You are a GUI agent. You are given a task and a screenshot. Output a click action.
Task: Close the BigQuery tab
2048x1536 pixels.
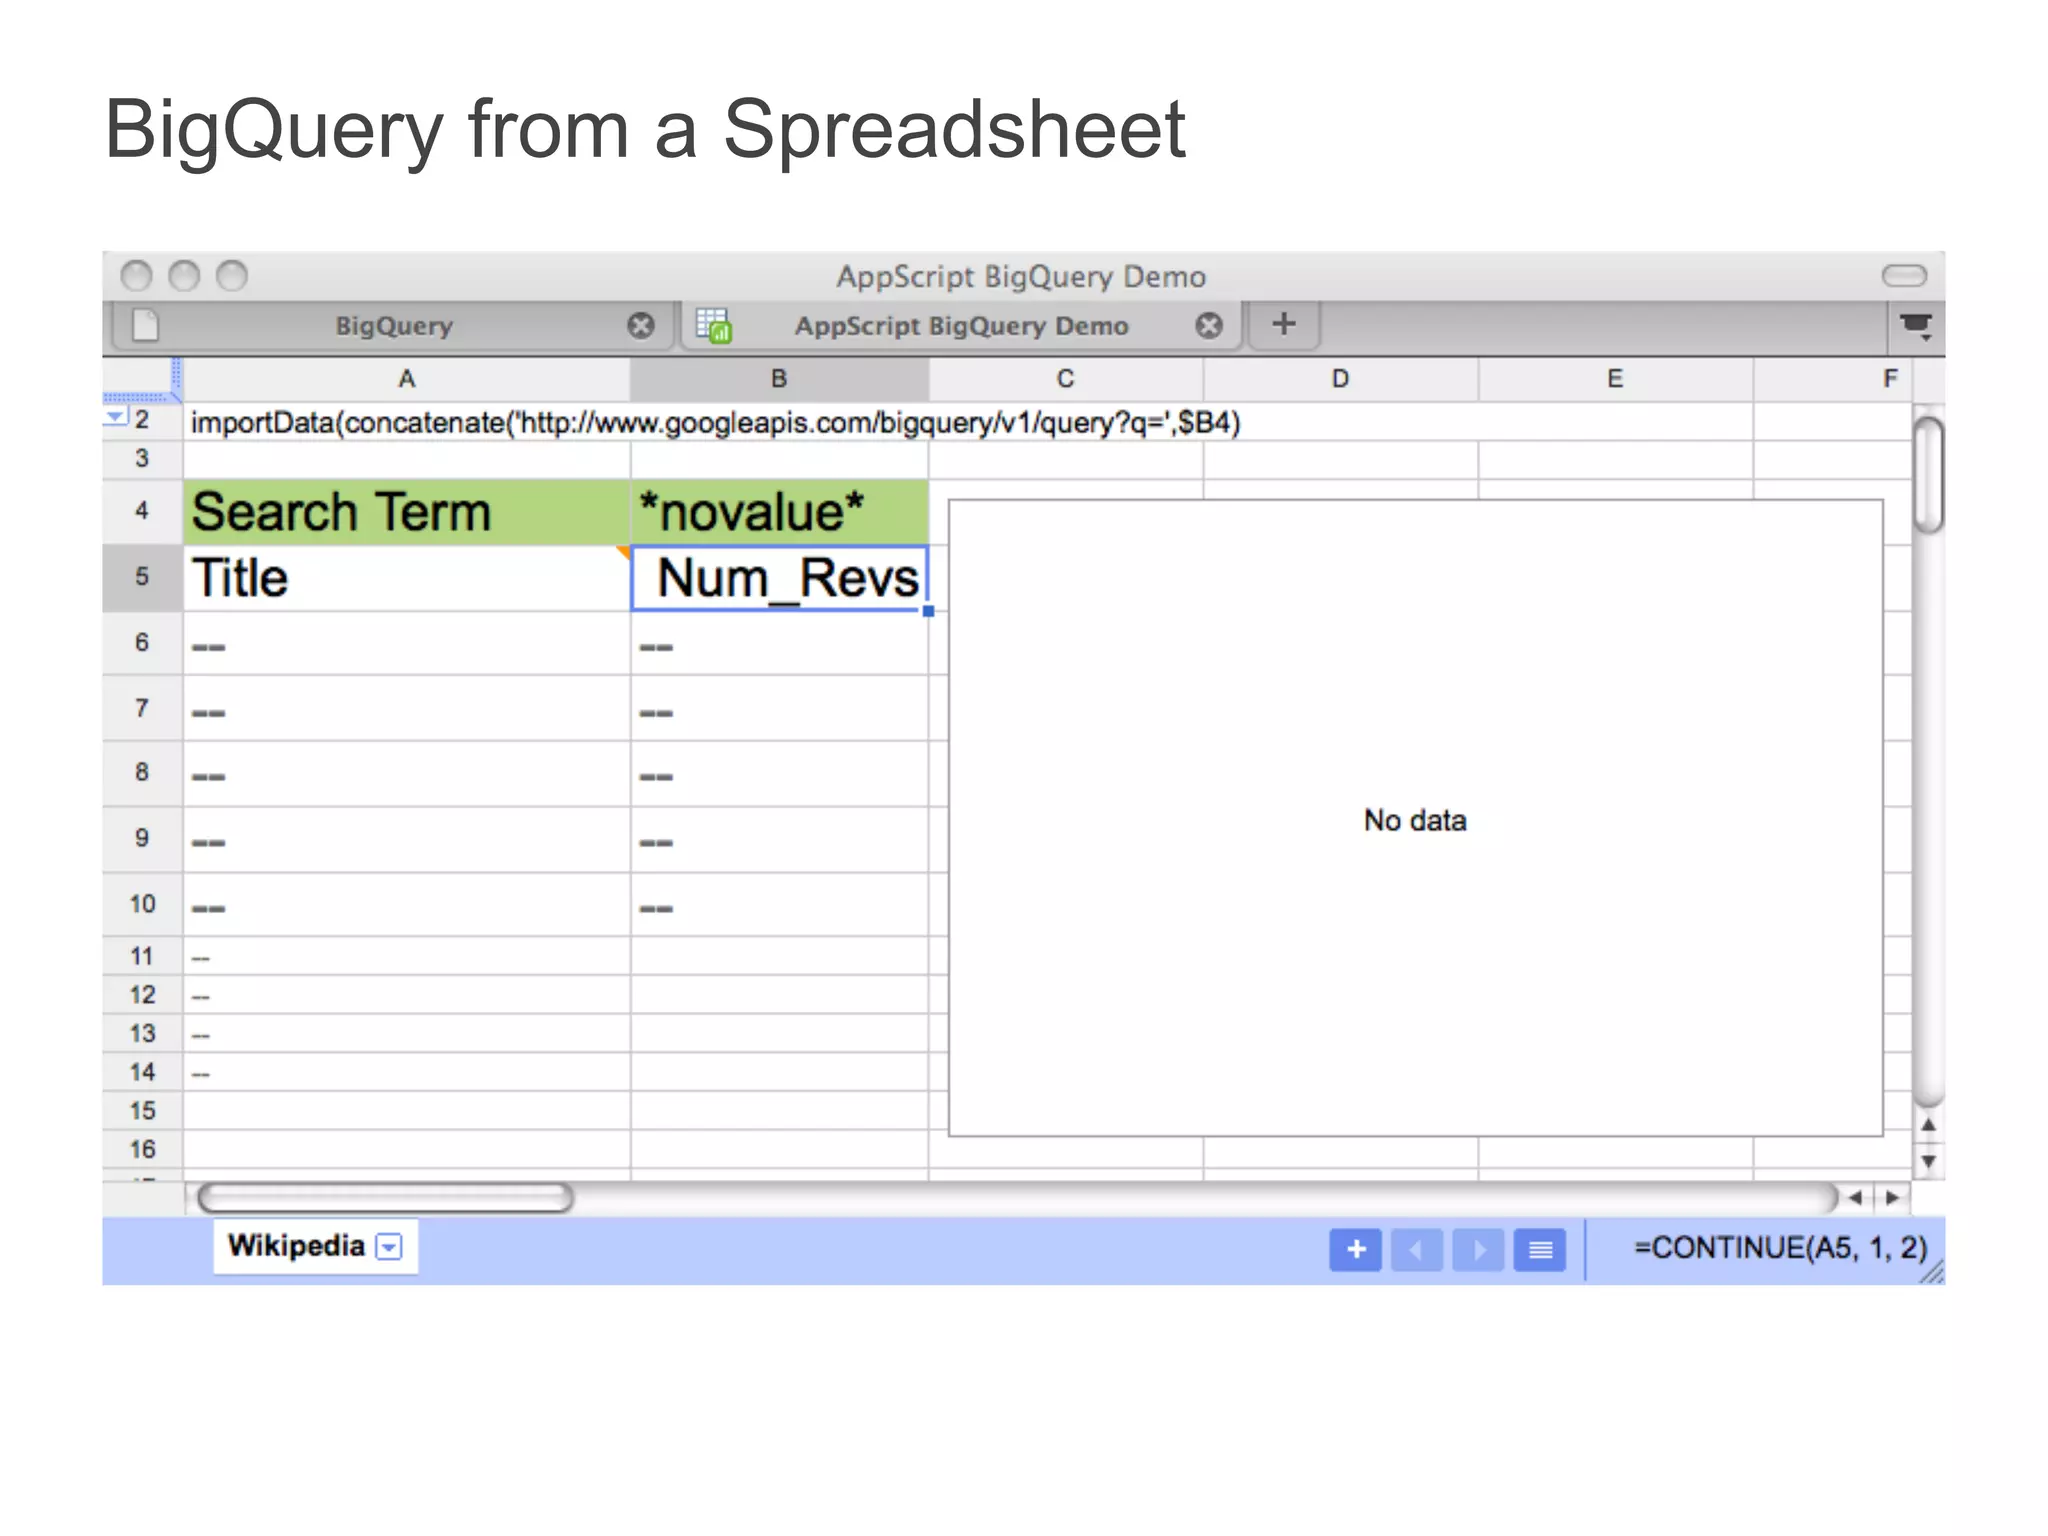pyautogui.click(x=641, y=326)
